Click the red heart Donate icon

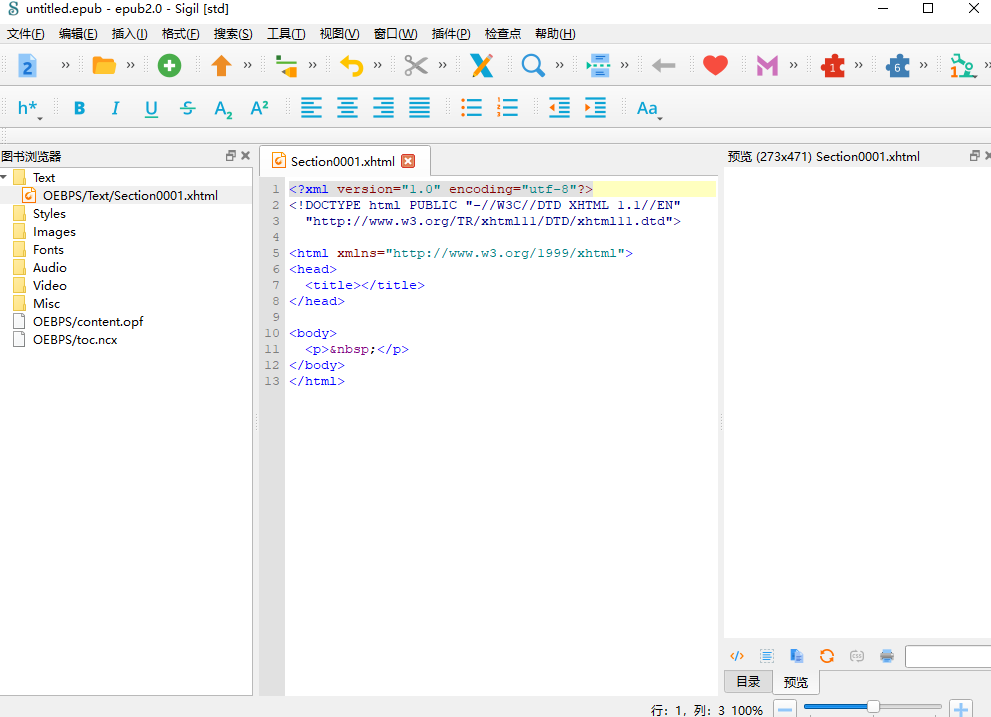[715, 66]
